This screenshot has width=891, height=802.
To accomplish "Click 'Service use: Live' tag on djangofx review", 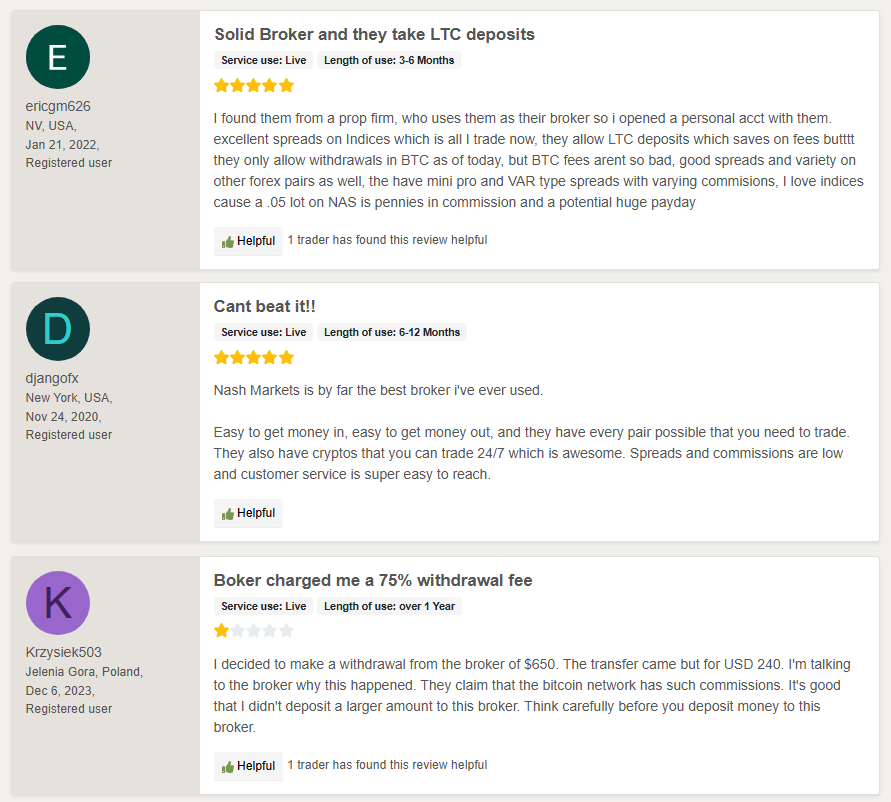I will tap(264, 333).
